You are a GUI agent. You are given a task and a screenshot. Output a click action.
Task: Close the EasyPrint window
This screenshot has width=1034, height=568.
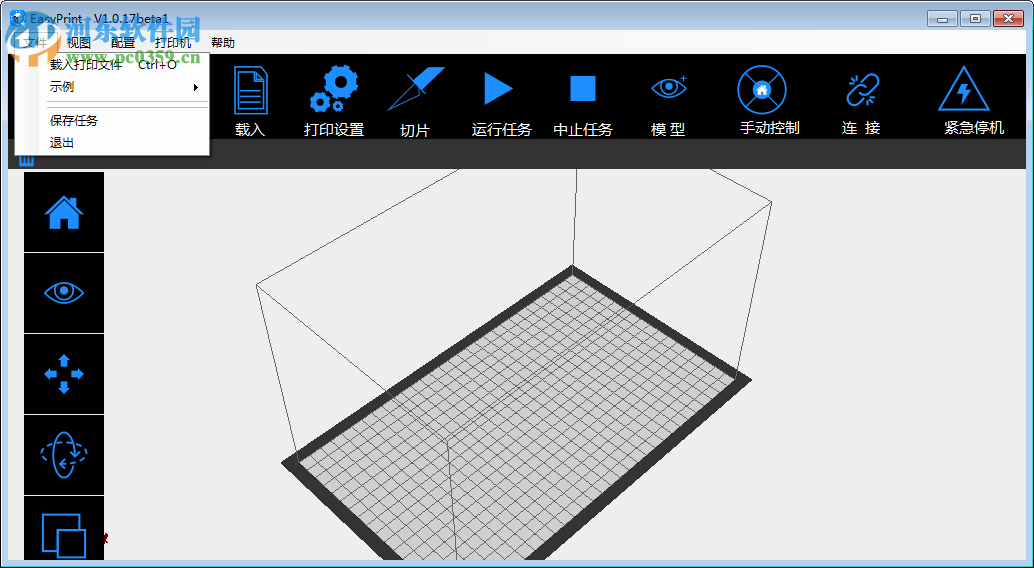coord(1009,19)
